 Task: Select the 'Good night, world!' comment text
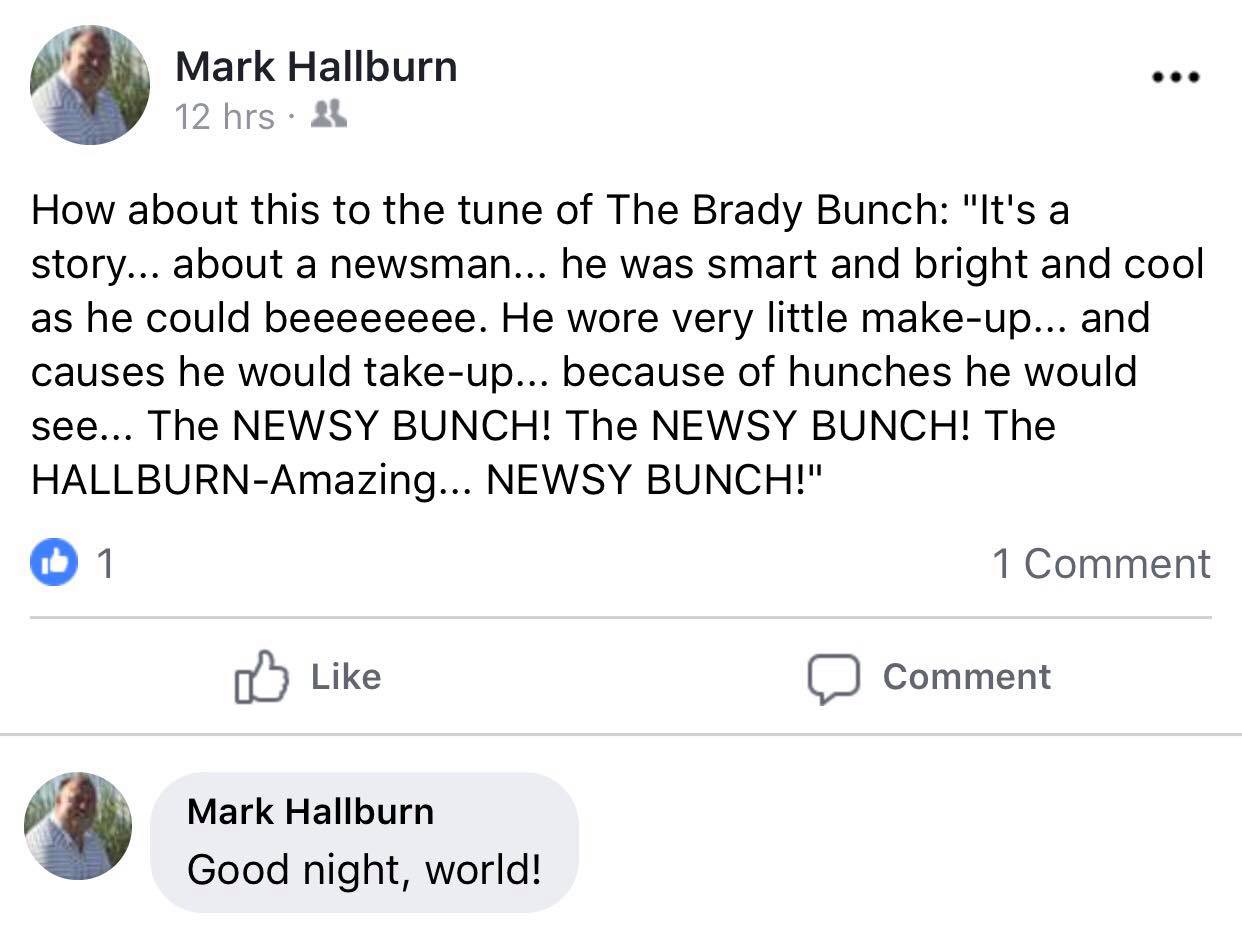(x=364, y=869)
